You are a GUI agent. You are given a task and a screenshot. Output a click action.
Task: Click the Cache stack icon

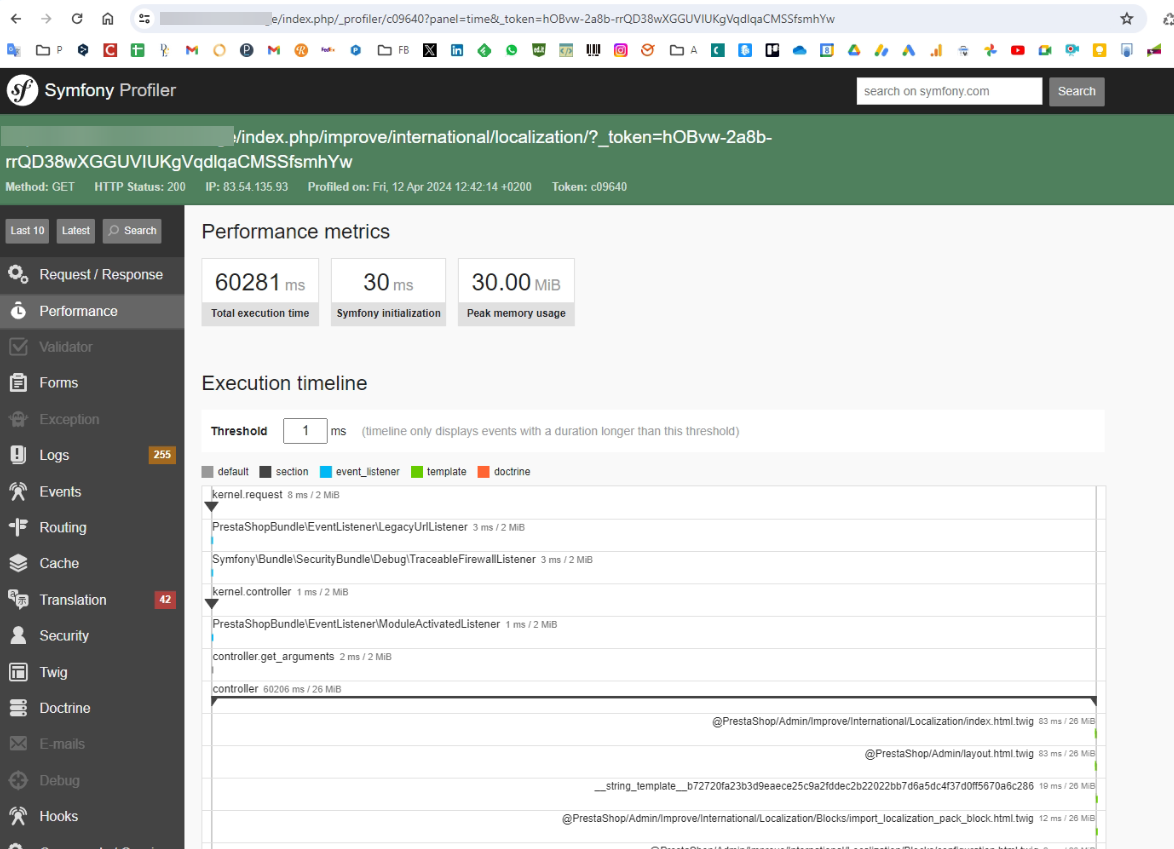point(19,563)
